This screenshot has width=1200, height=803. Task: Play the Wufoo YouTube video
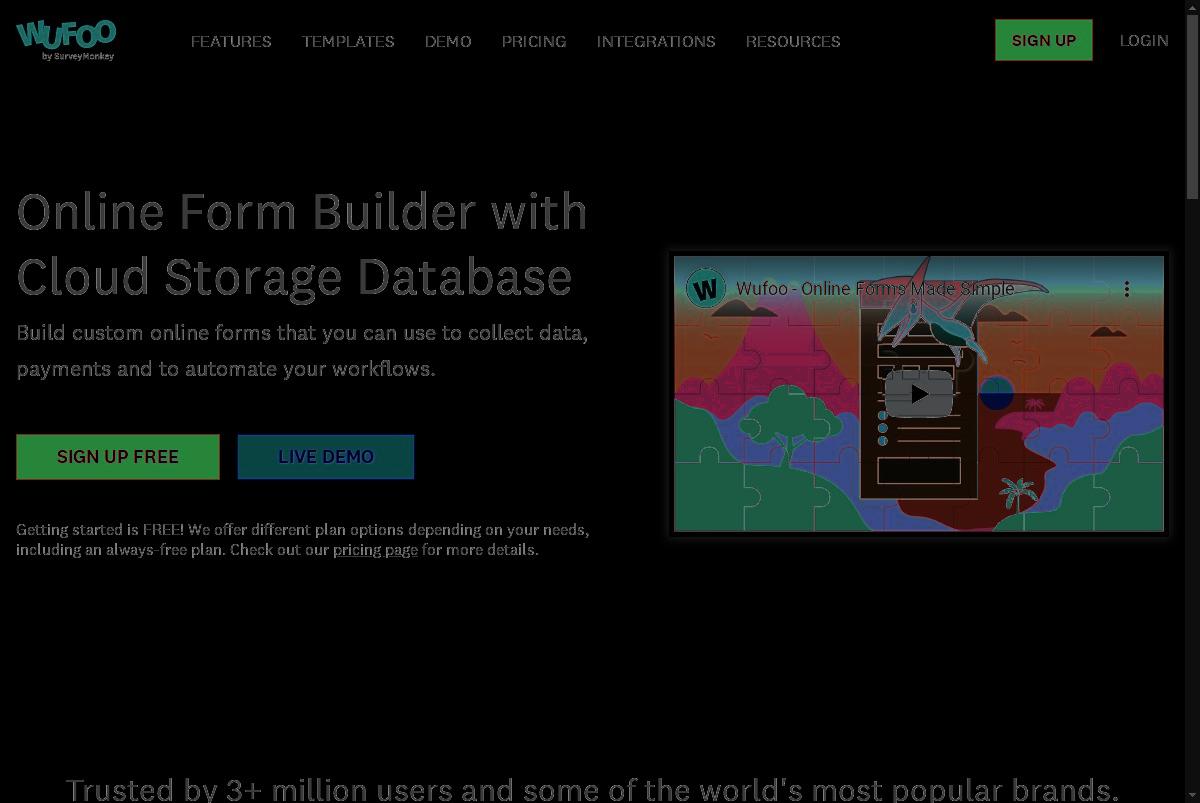[918, 394]
